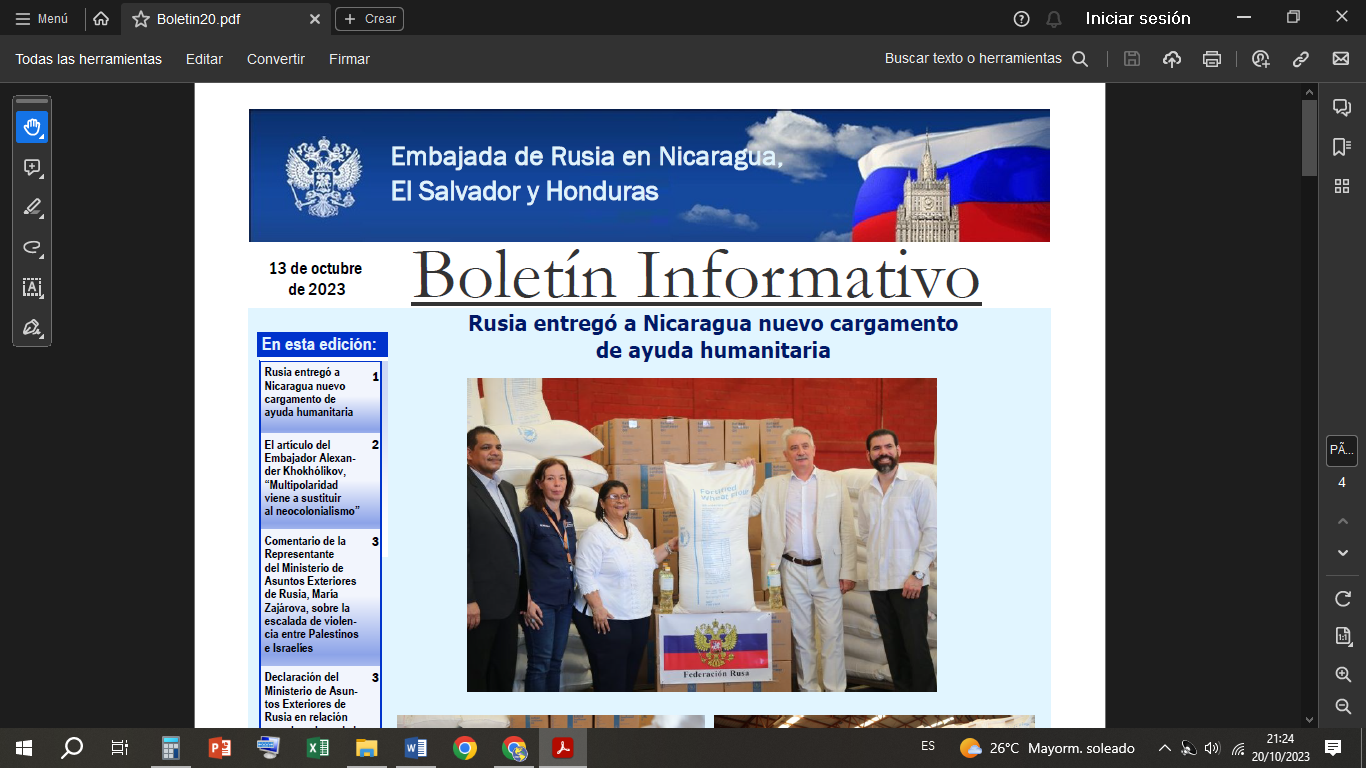Open the notifications bell icon
Image resolution: width=1366 pixels, height=768 pixels.
1054,19
